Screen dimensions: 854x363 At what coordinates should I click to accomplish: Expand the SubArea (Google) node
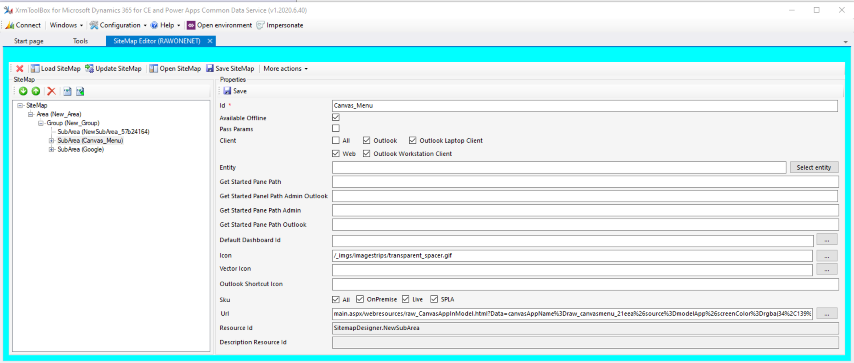(52, 150)
